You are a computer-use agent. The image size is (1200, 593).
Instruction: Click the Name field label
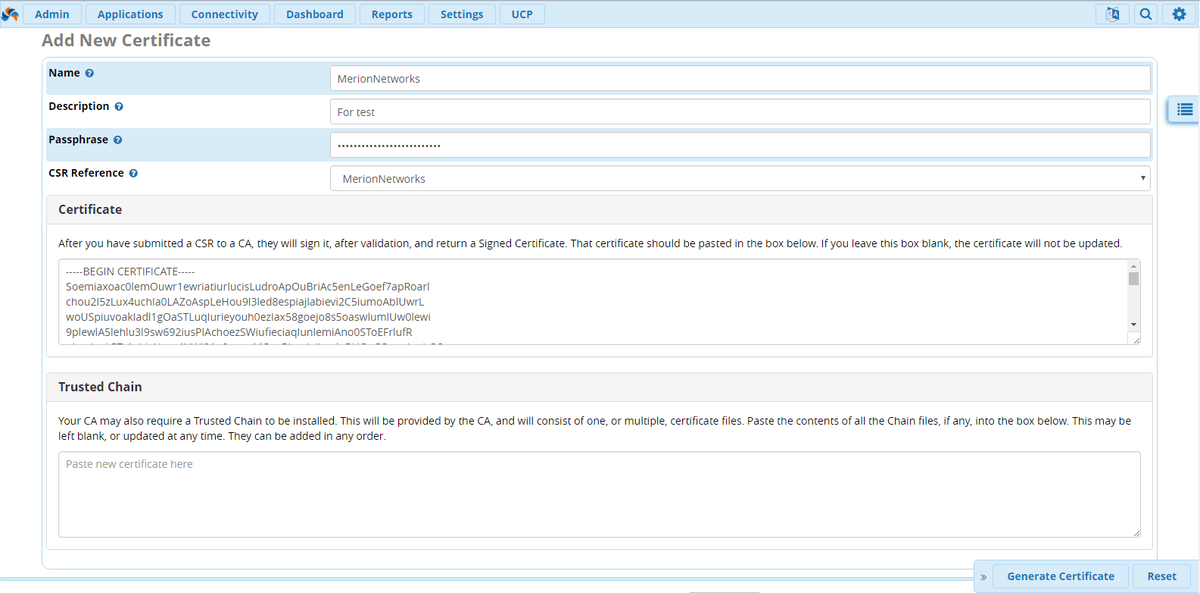(64, 73)
